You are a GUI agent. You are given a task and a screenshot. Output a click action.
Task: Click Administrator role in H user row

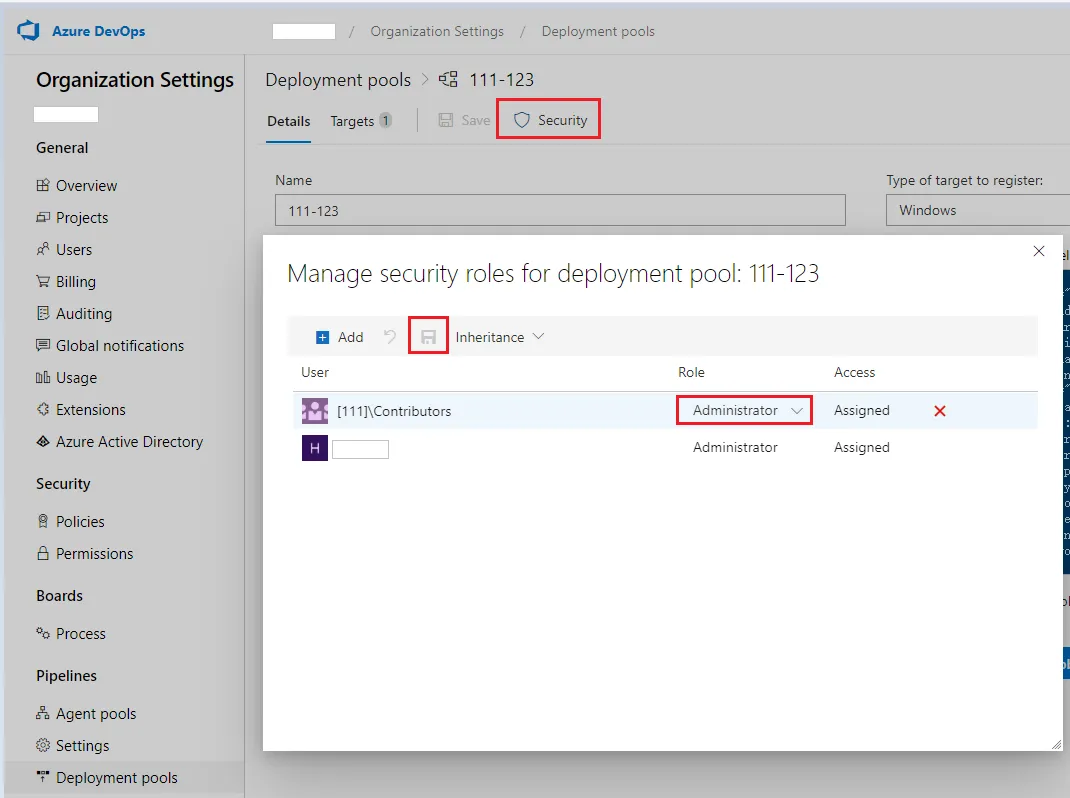click(x=735, y=448)
